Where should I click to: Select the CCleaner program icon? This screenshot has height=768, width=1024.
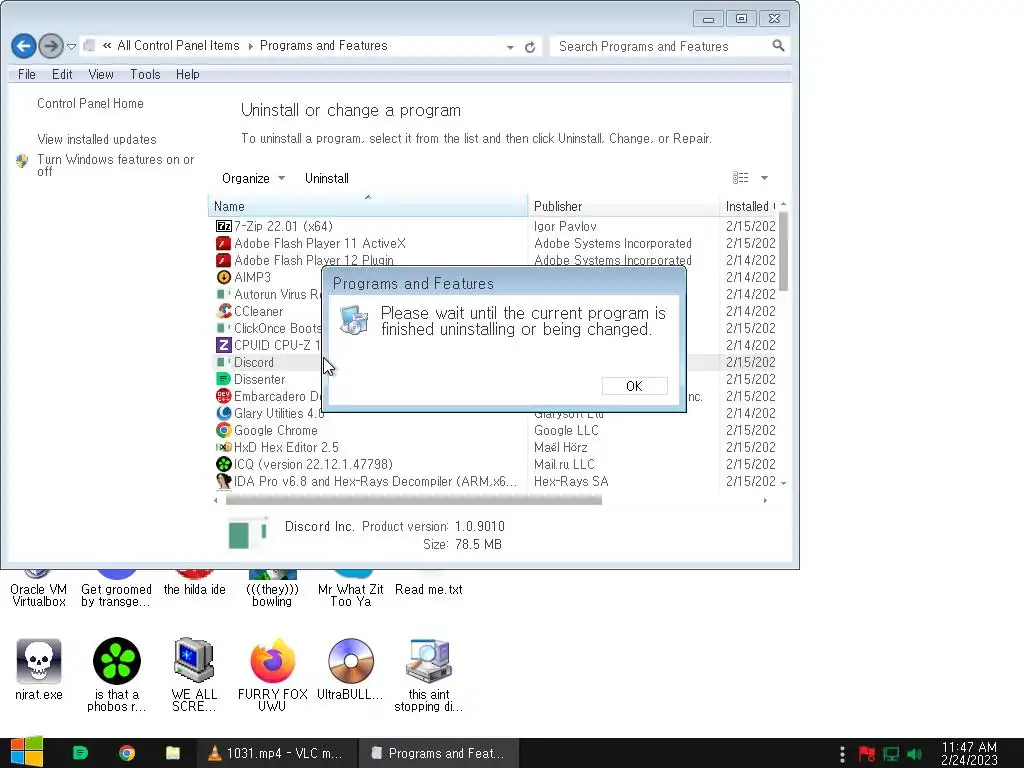point(223,311)
